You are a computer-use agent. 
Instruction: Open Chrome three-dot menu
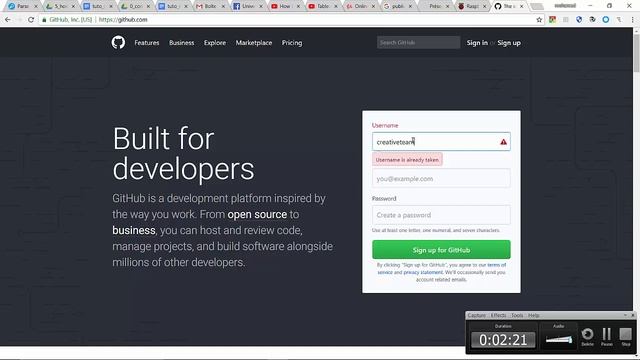click(x=633, y=20)
